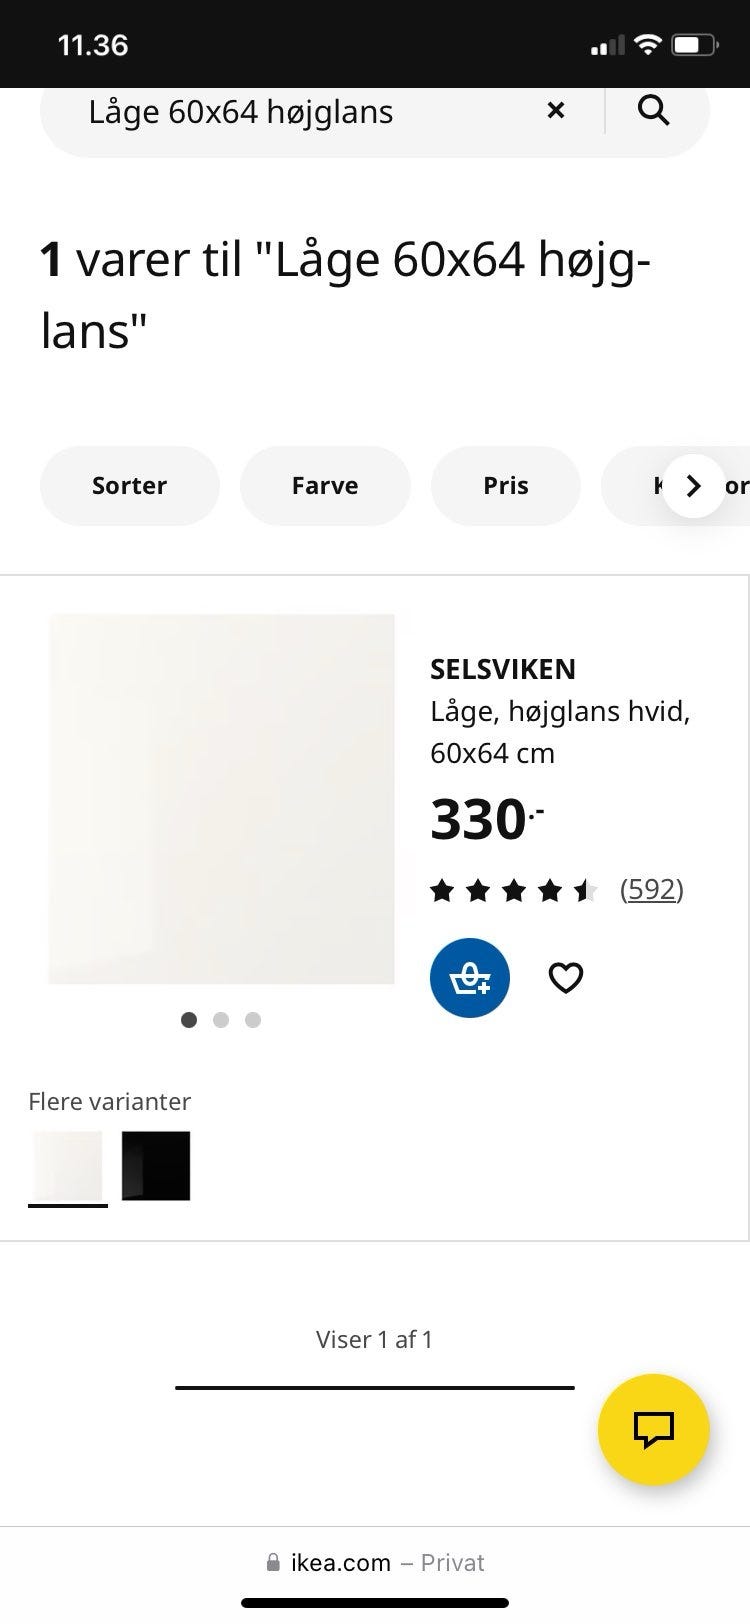Tap the five-star rating row
The height and width of the screenshot is (1624, 750).
pyautogui.click(x=513, y=890)
